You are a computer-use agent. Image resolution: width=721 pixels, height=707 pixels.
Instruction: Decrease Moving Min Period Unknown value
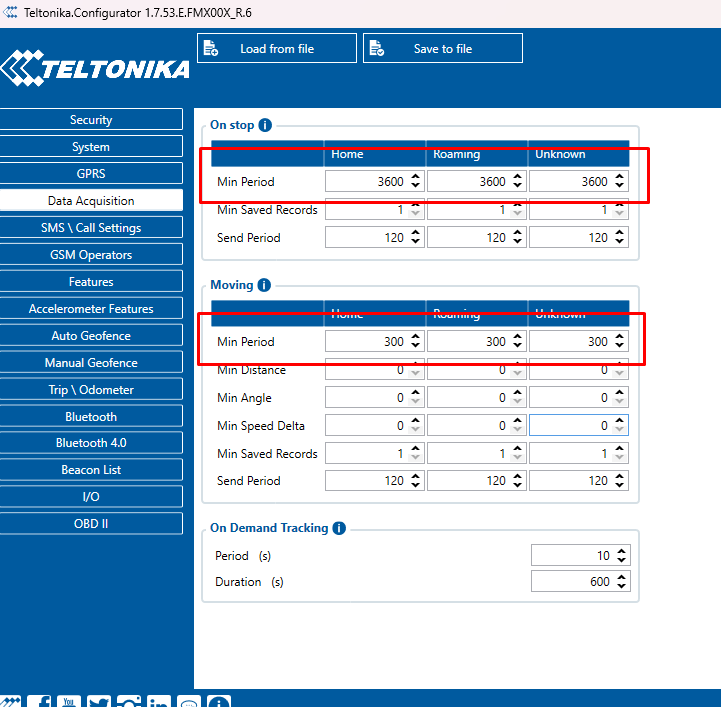[620, 345]
